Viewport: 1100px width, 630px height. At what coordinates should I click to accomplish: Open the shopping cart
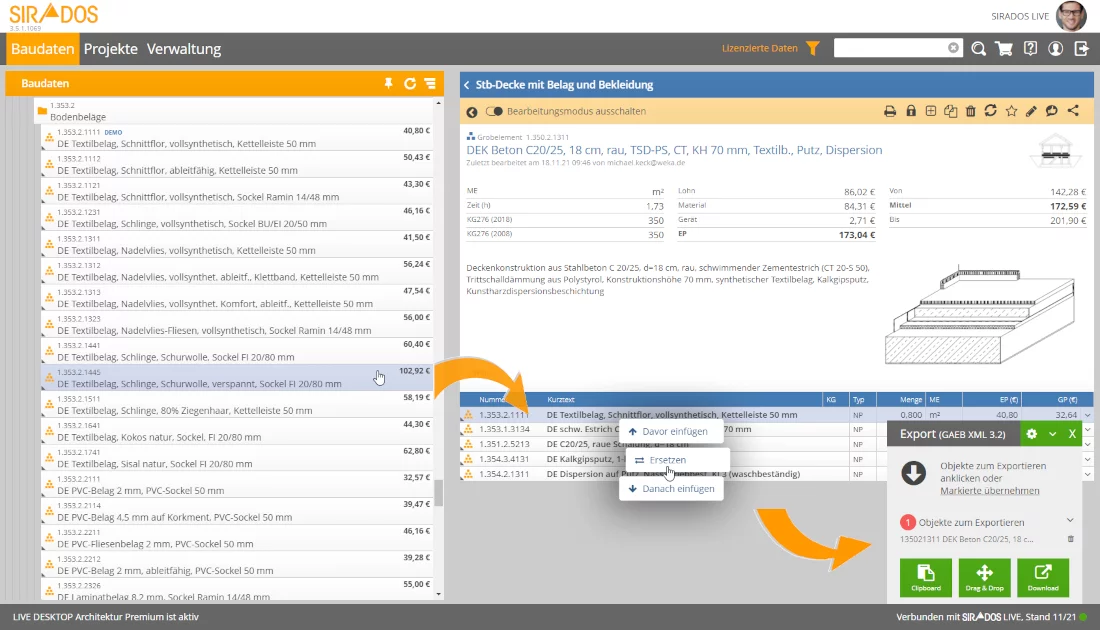(x=1004, y=48)
